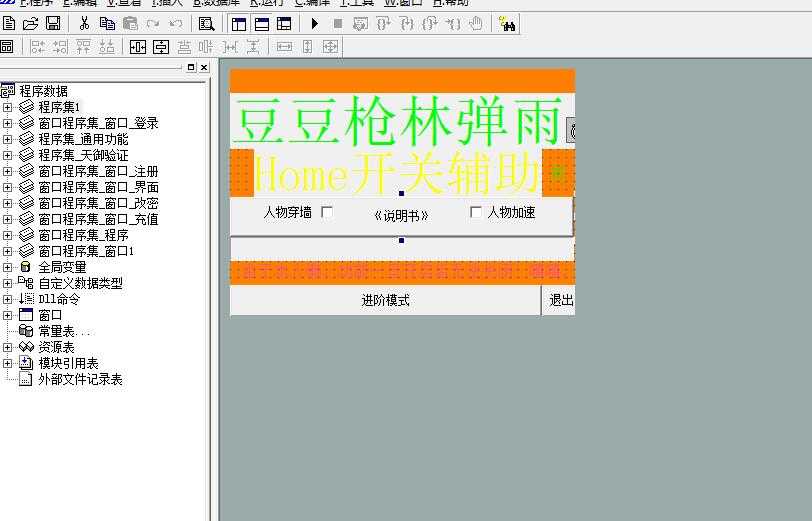Screen dimensions: 812x521
Task: Open the 编辑 menu
Action: tap(80, 3)
